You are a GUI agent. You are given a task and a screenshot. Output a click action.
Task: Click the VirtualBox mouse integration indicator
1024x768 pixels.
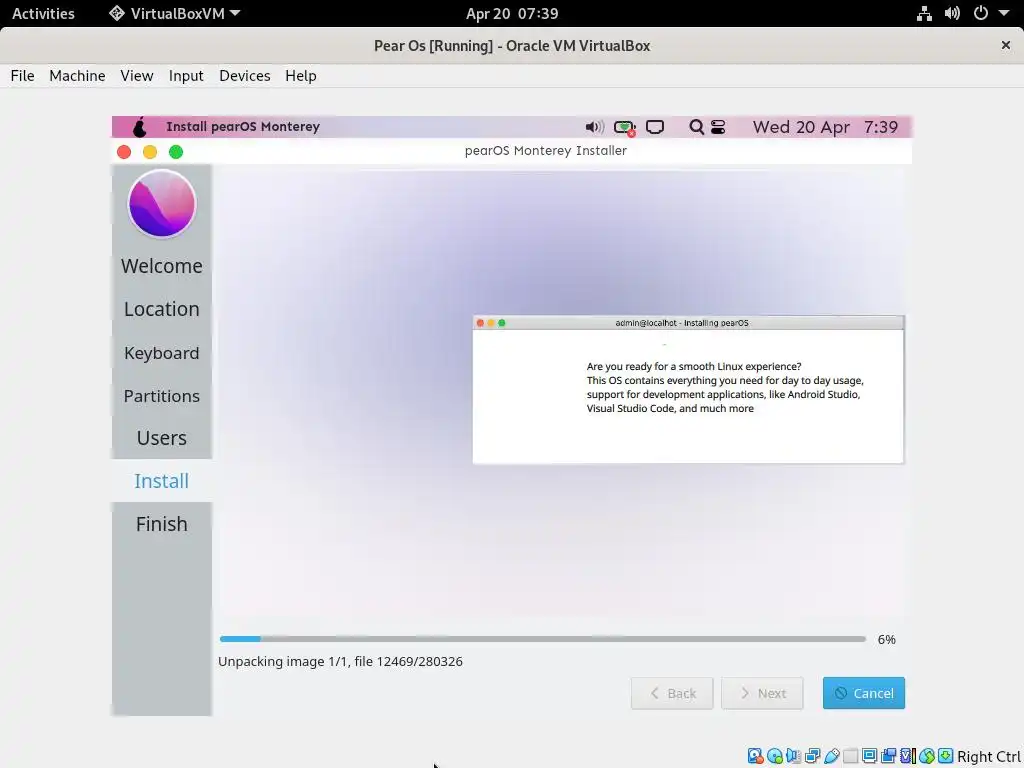927,756
